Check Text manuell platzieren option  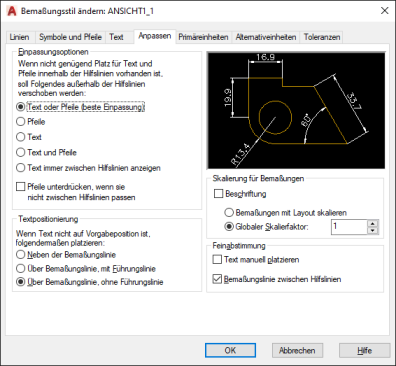[x=217, y=259]
